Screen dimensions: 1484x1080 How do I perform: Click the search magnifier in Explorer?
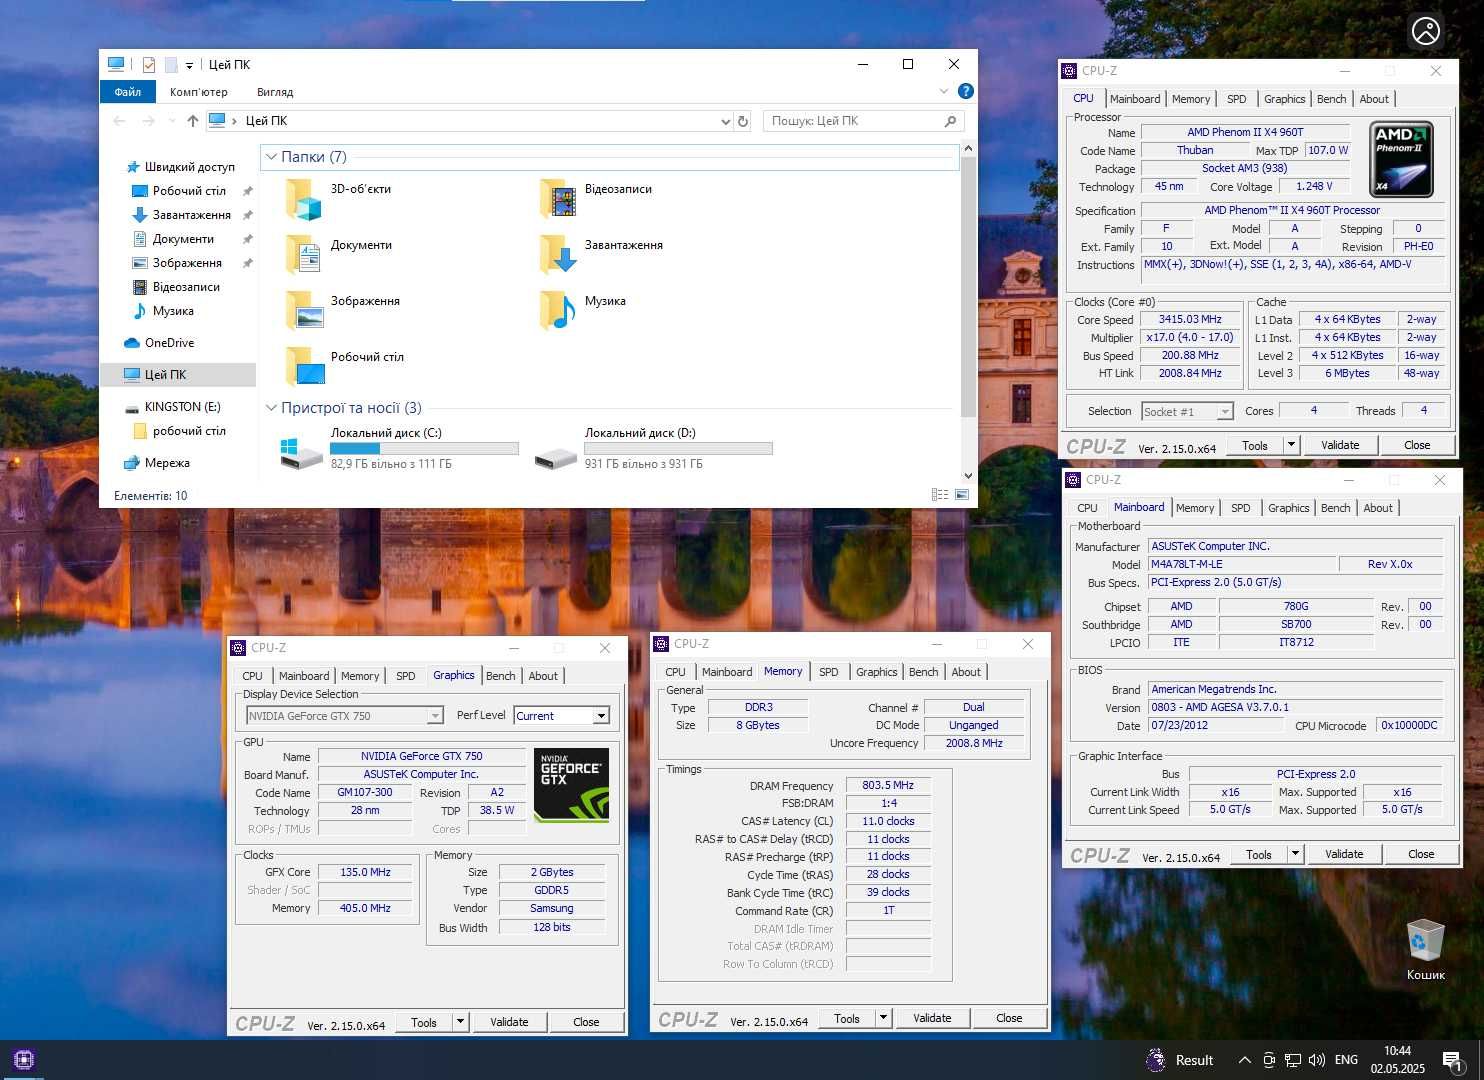(950, 121)
